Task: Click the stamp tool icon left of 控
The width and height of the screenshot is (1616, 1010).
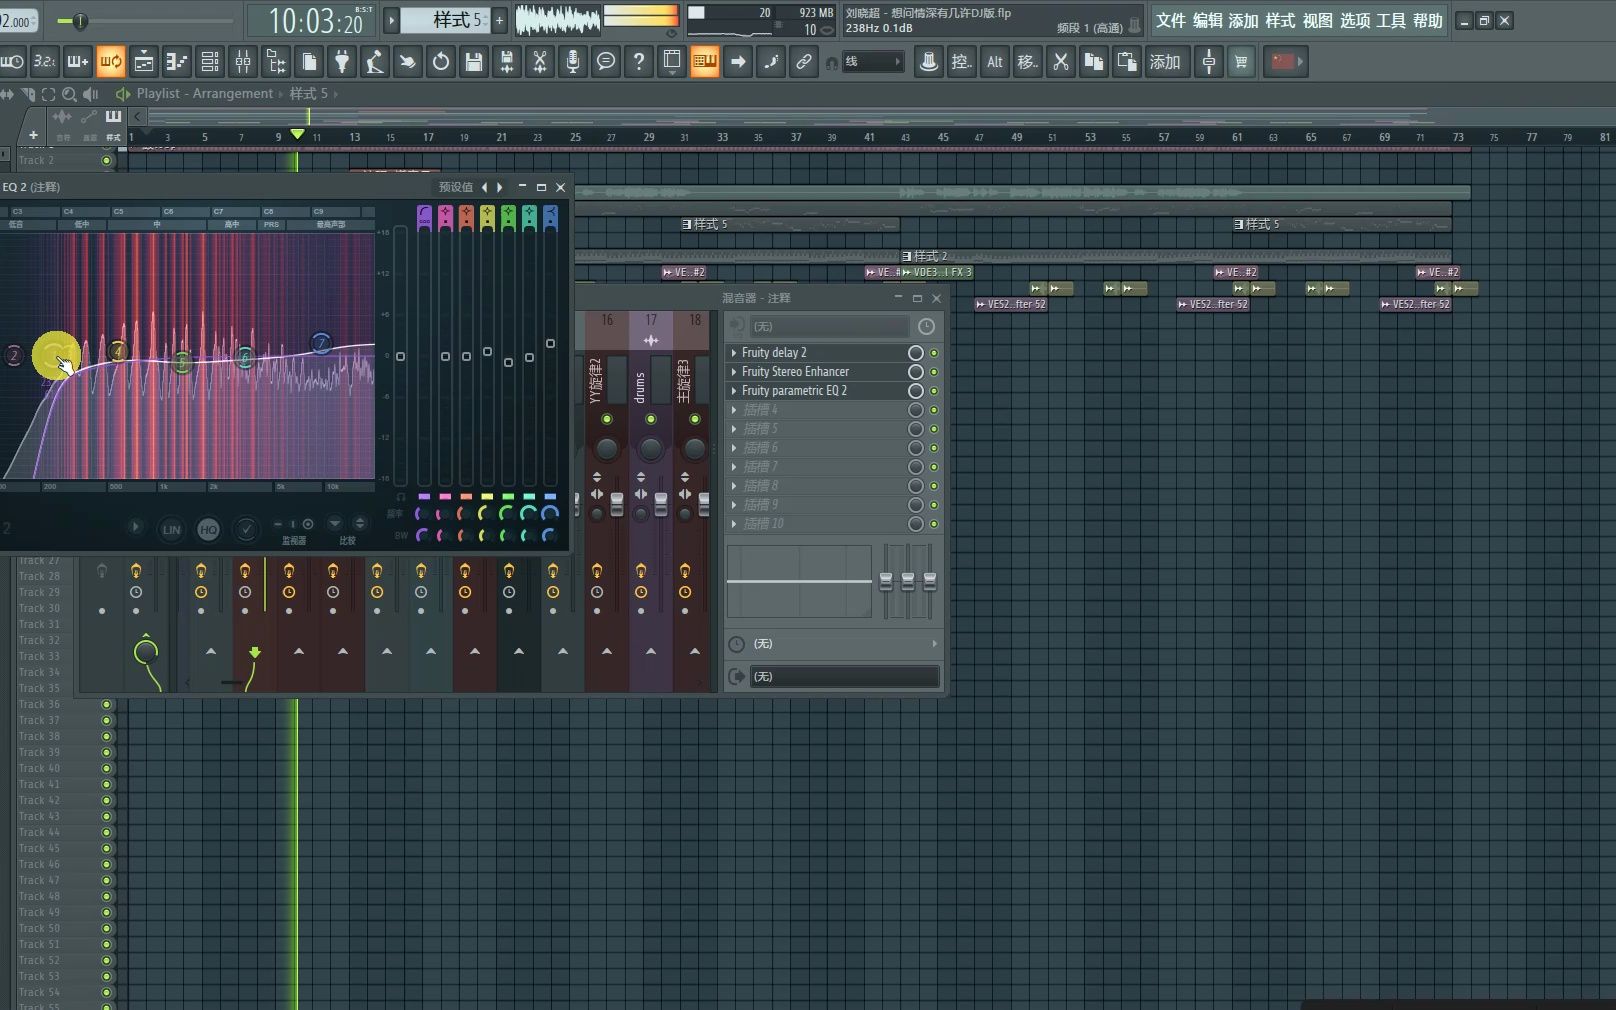Action: [929, 62]
